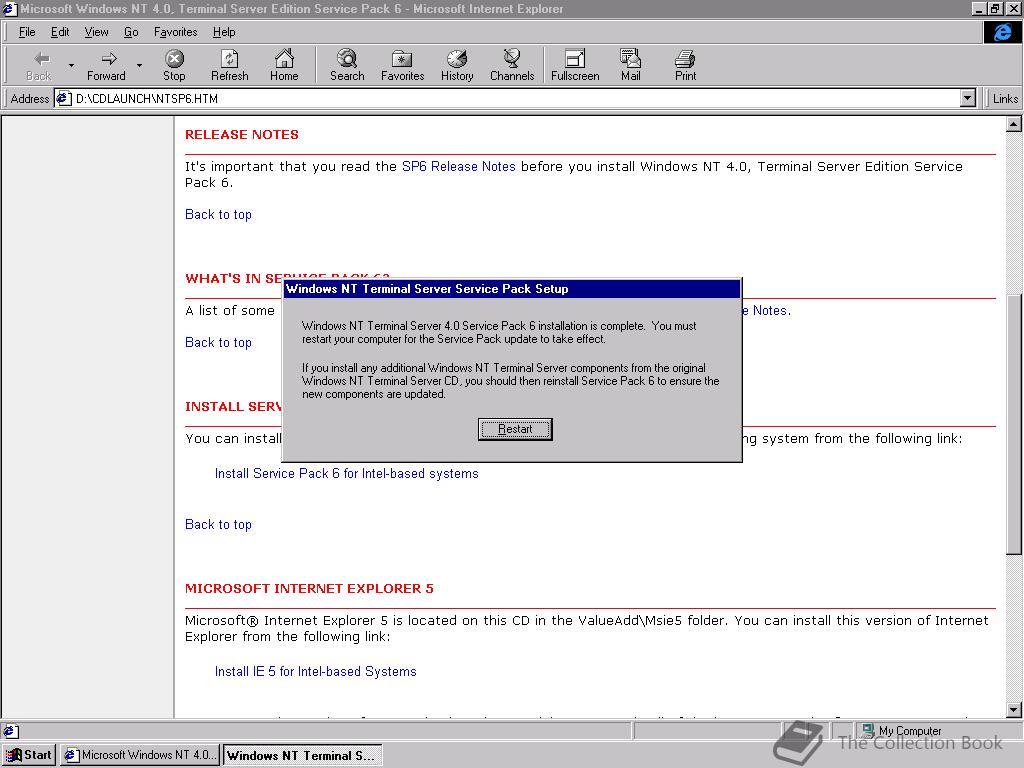The height and width of the screenshot is (768, 1024).
Task: Open the Channels toolbar button
Action: (x=512, y=66)
